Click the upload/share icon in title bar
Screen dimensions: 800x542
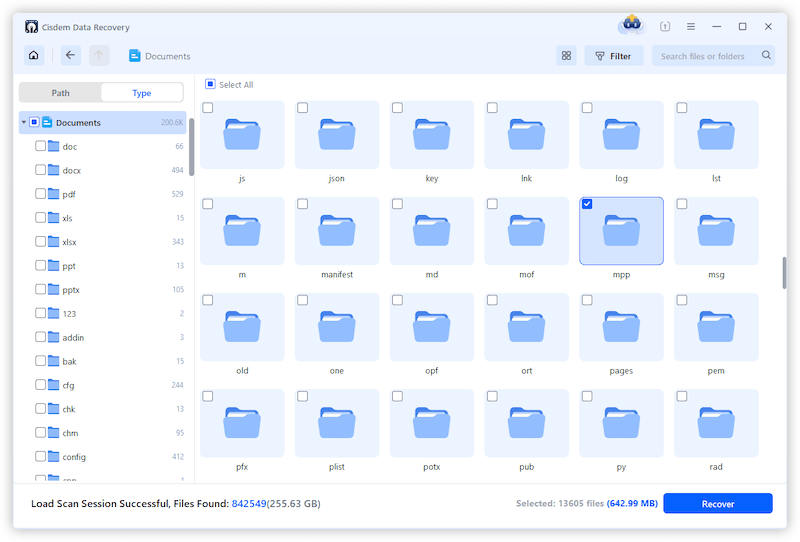pos(665,27)
